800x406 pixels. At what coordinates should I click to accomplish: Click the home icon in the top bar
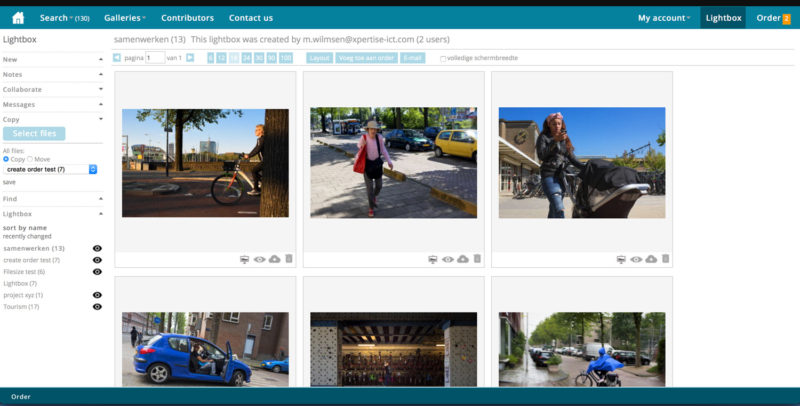tap(18, 18)
